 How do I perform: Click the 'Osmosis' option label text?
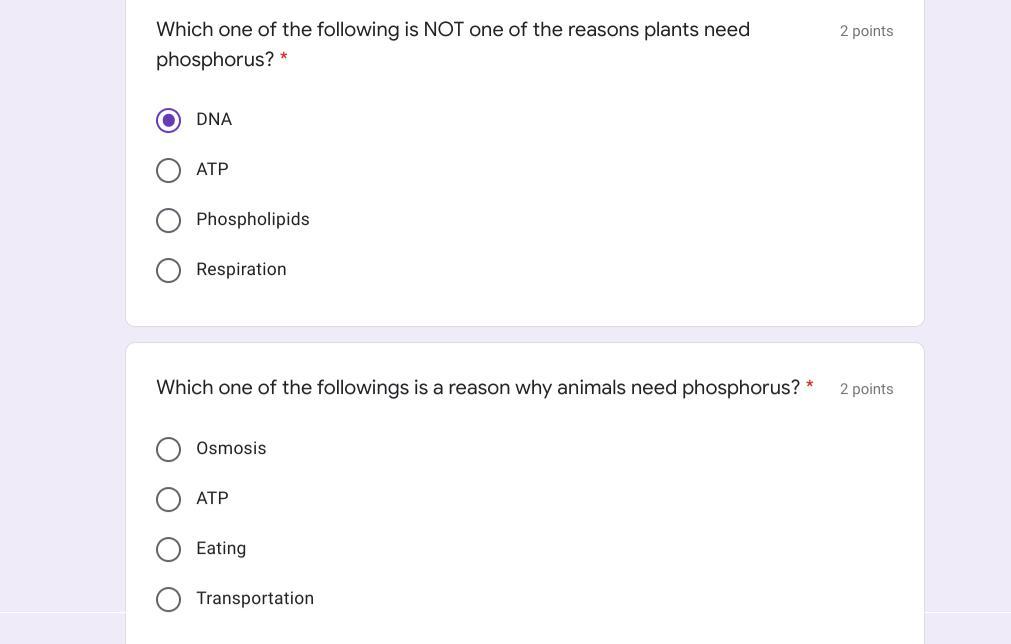click(x=231, y=448)
